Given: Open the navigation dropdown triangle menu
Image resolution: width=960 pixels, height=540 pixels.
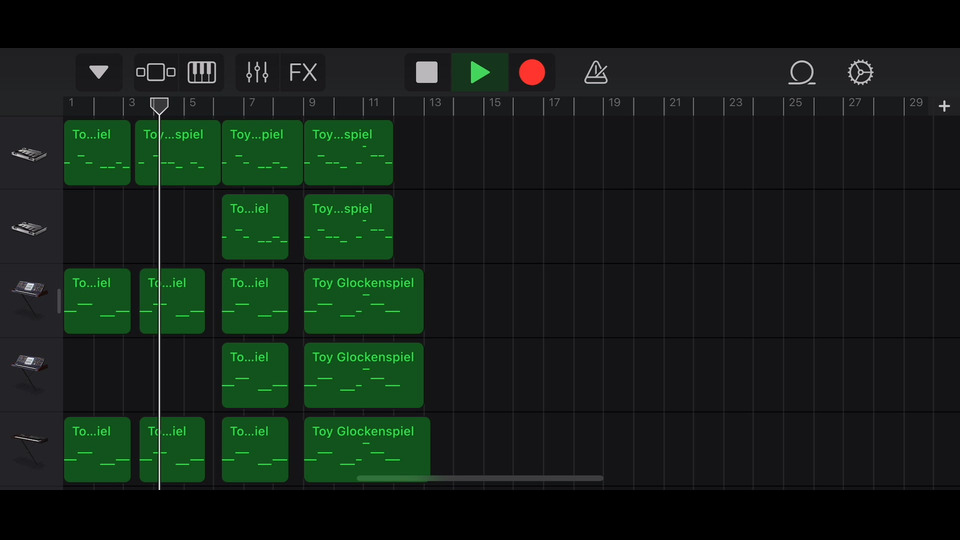Looking at the screenshot, I should (x=99, y=72).
